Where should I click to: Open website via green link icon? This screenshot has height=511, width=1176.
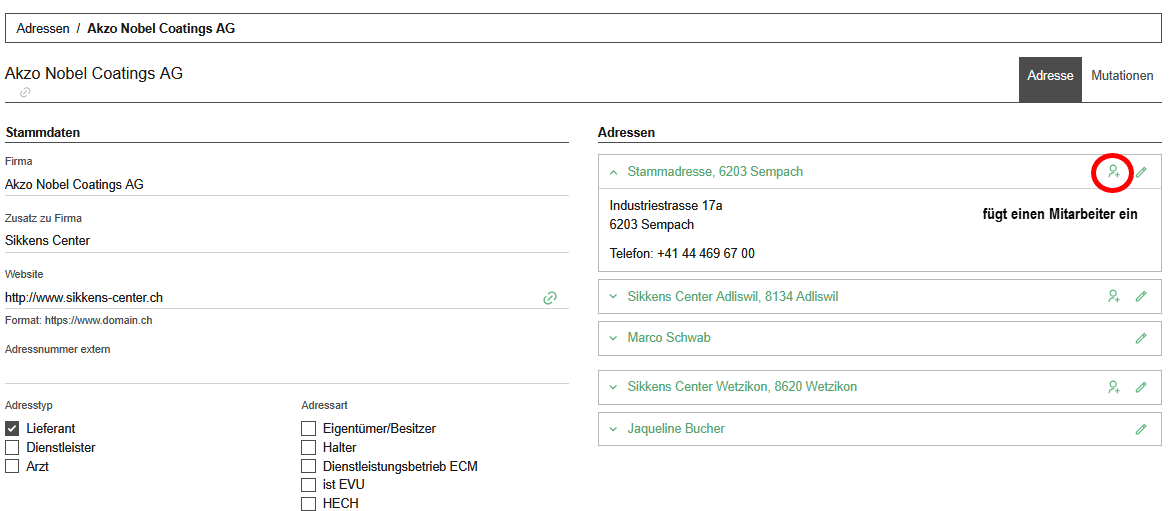click(x=549, y=298)
